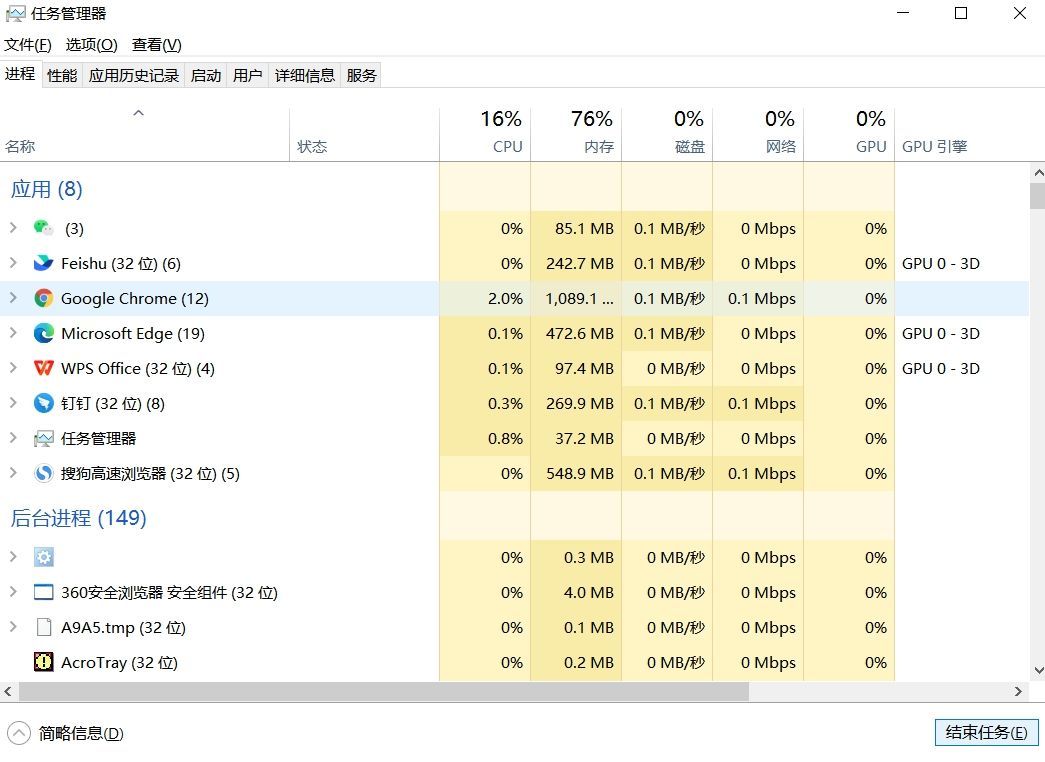Expand the unnamed gear process row
This screenshot has width=1045, height=762.
click(13, 557)
